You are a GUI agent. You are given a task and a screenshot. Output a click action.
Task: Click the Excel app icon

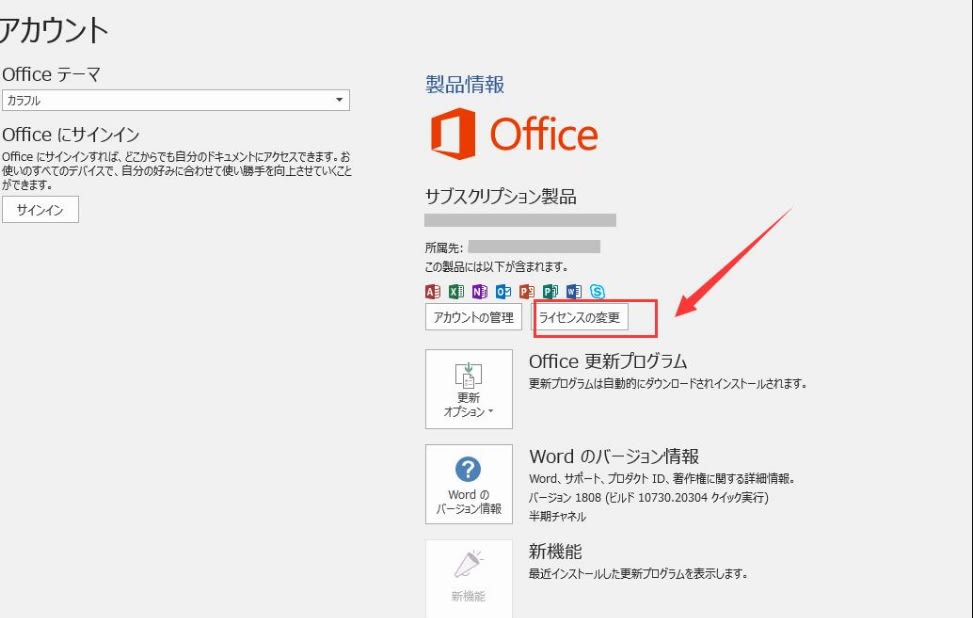456,291
